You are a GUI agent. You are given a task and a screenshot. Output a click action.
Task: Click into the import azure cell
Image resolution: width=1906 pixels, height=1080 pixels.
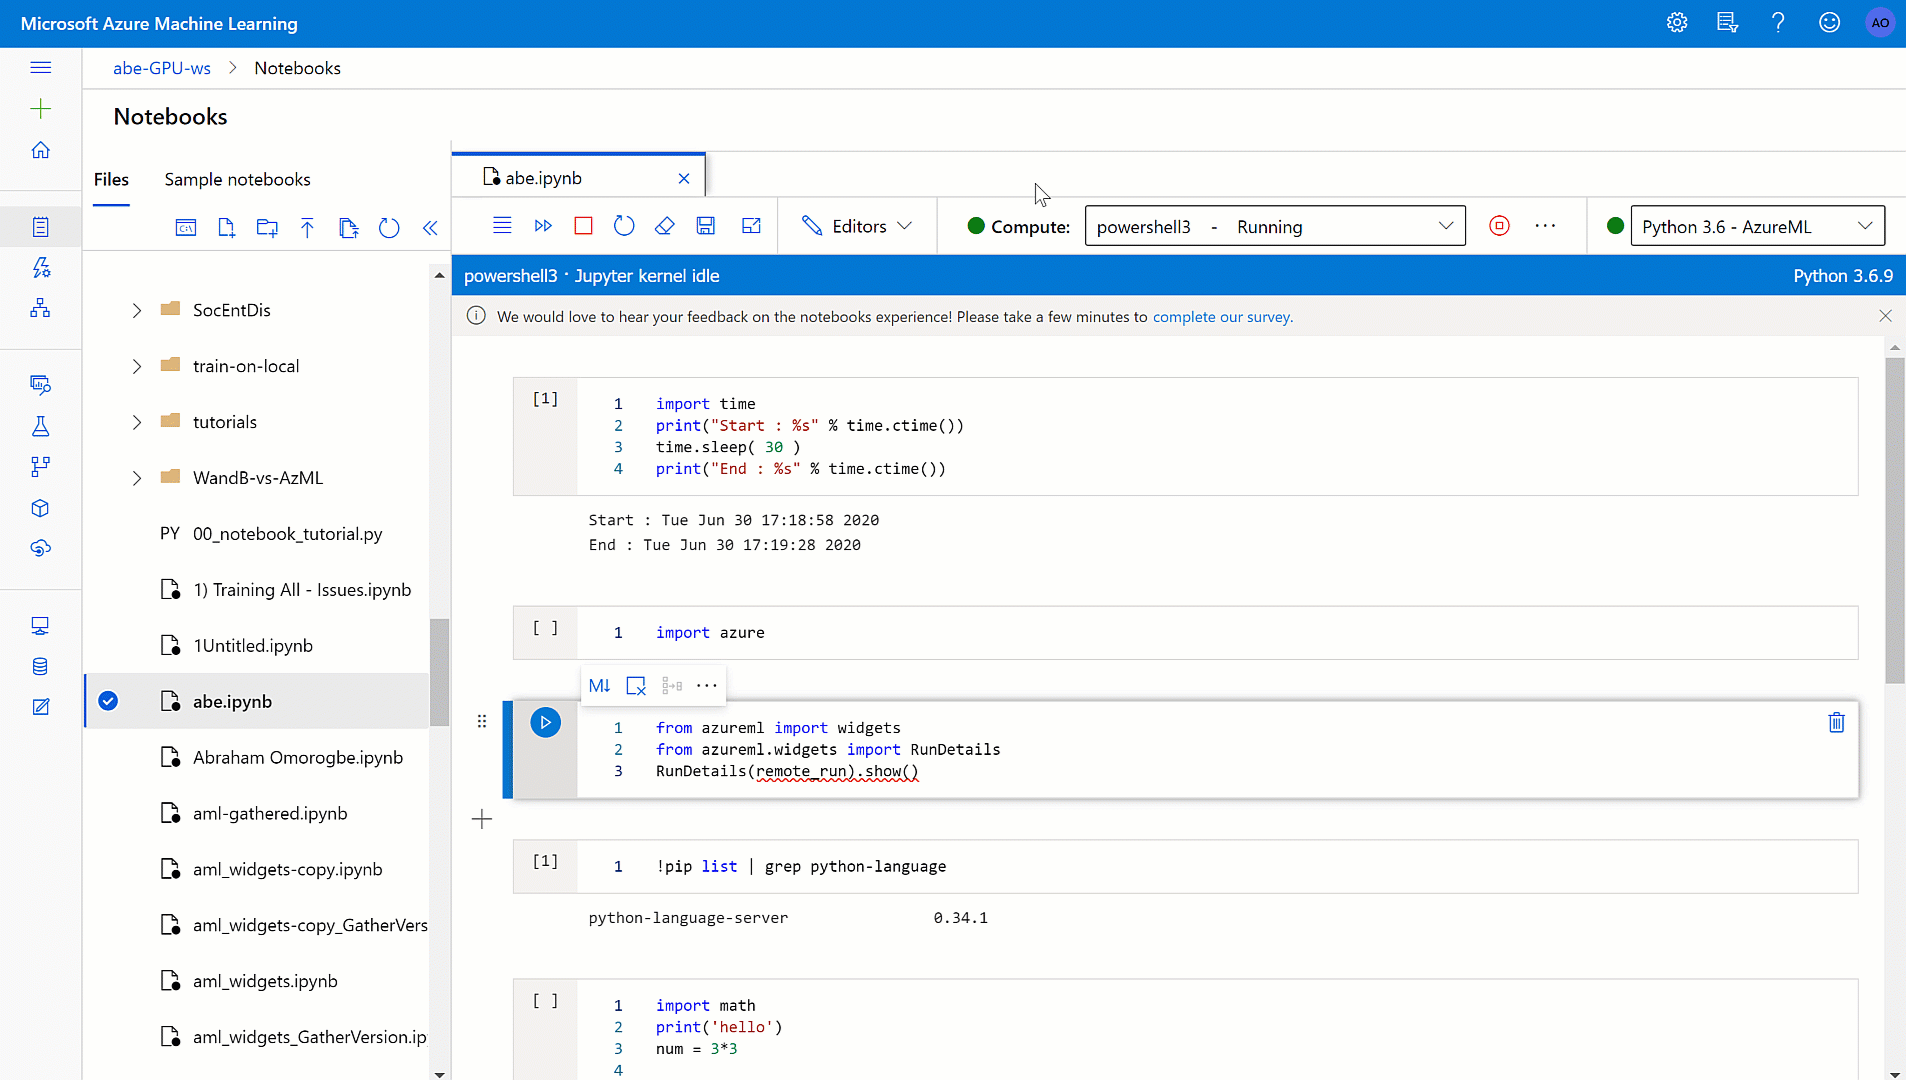[1217, 633]
